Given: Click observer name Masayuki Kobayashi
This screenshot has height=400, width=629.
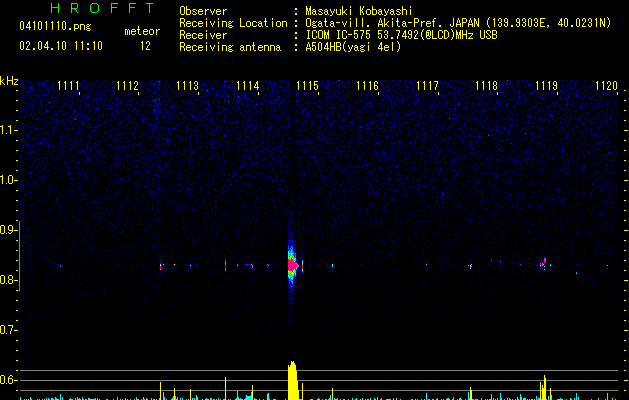Looking at the screenshot, I should (x=359, y=11).
